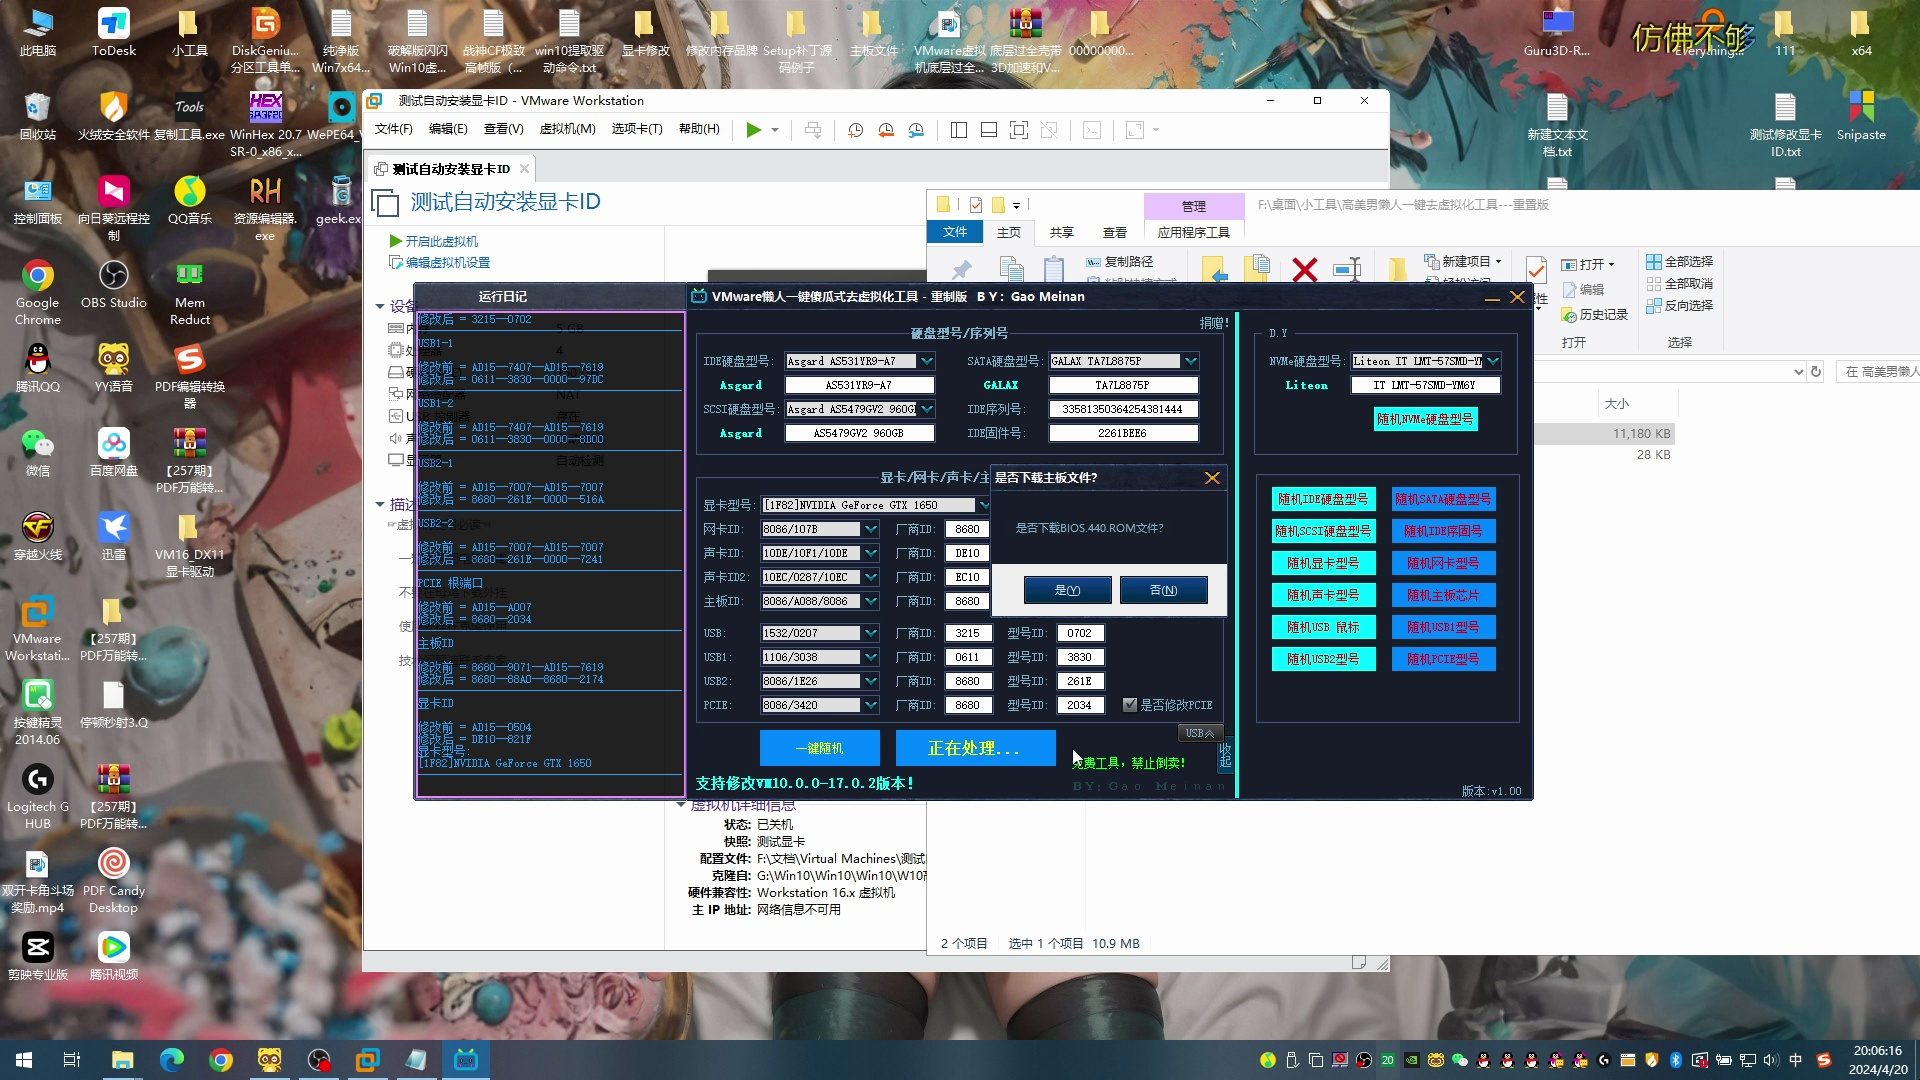This screenshot has height=1080, width=1920.
Task: Toggle the 是否修改PCIE checkbox
Action: pyautogui.click(x=1130, y=705)
